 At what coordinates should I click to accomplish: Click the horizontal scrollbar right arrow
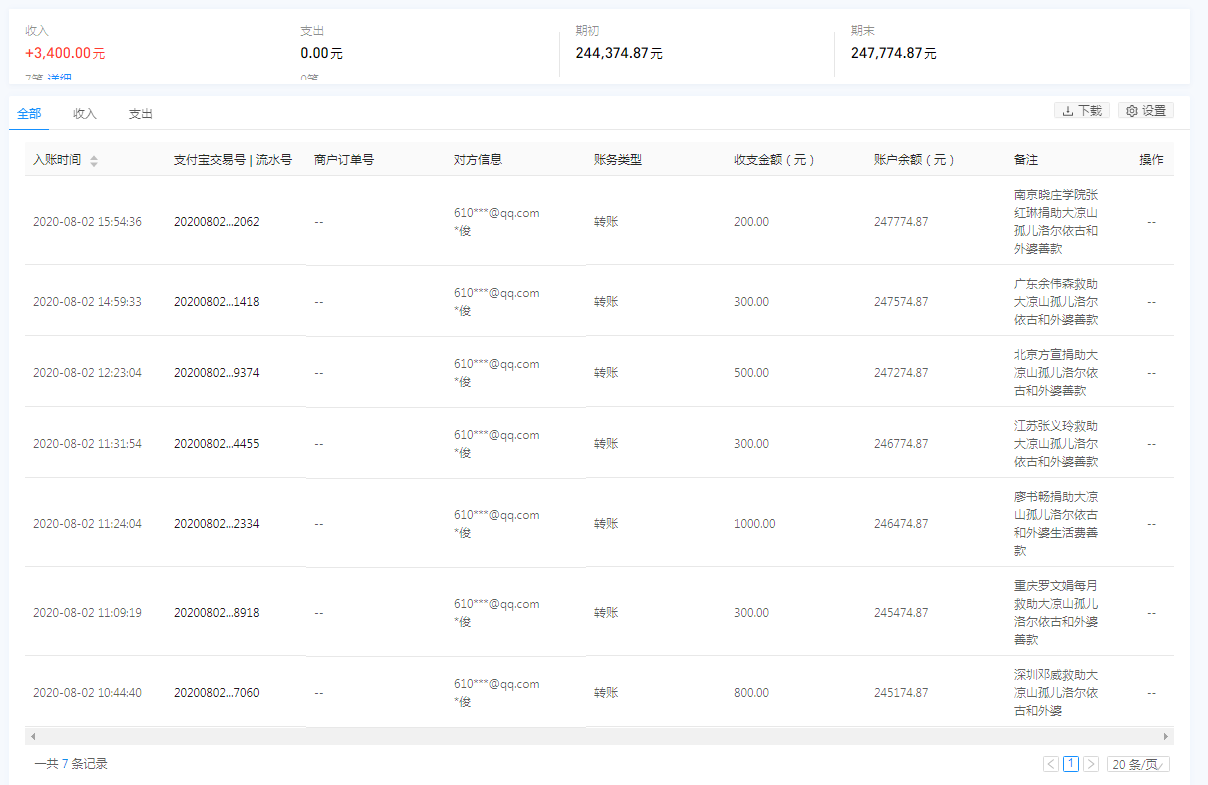tap(1165, 736)
